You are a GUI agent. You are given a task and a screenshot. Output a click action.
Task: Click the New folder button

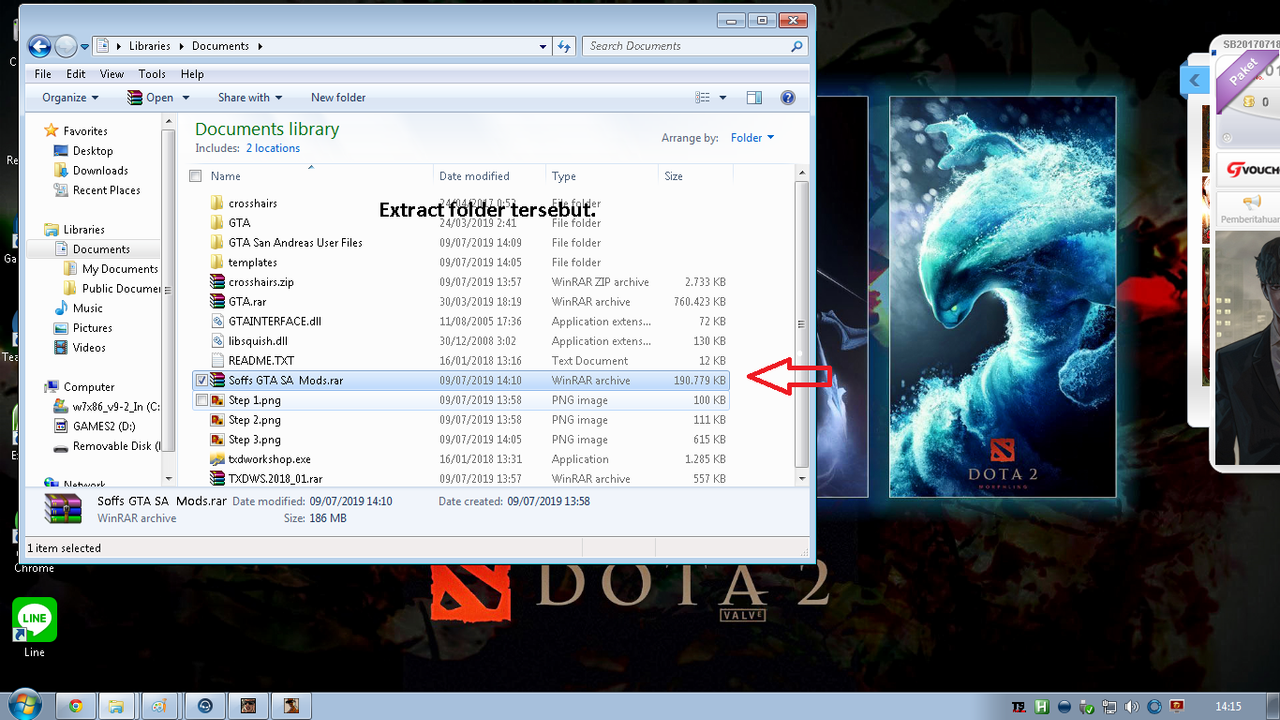click(338, 98)
